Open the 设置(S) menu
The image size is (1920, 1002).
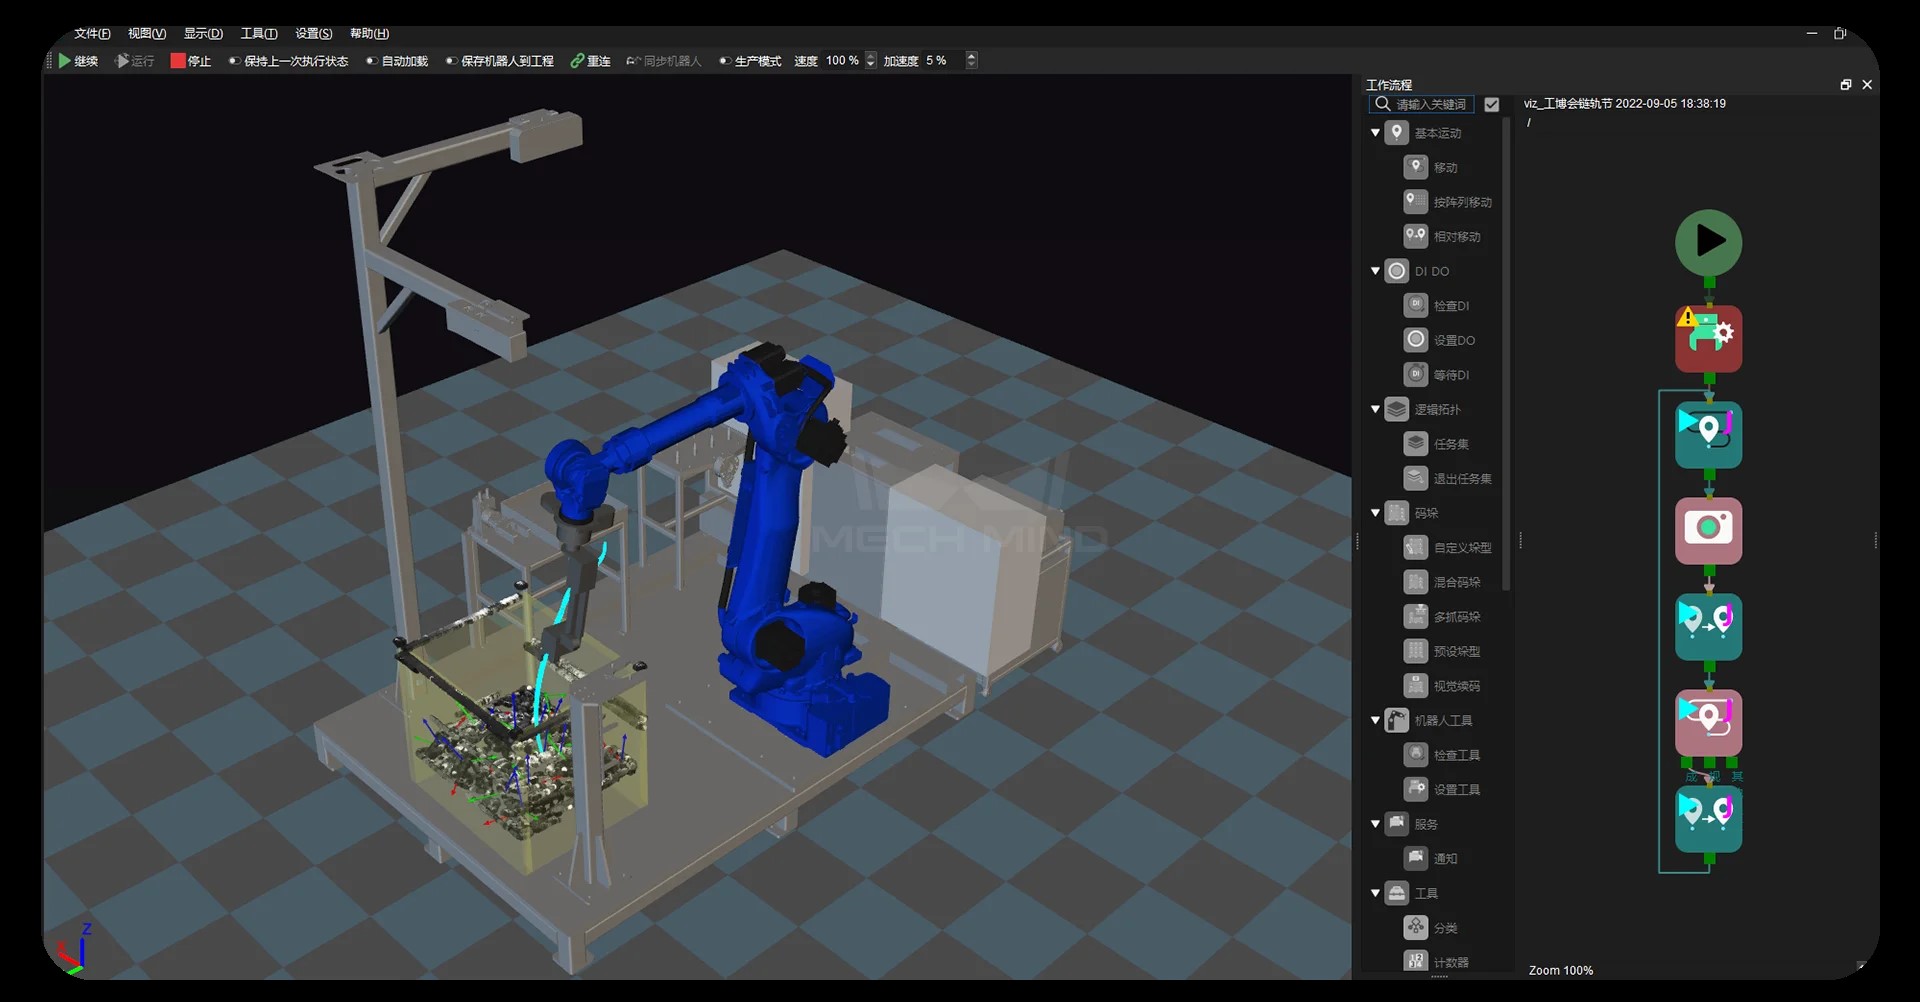(x=313, y=34)
